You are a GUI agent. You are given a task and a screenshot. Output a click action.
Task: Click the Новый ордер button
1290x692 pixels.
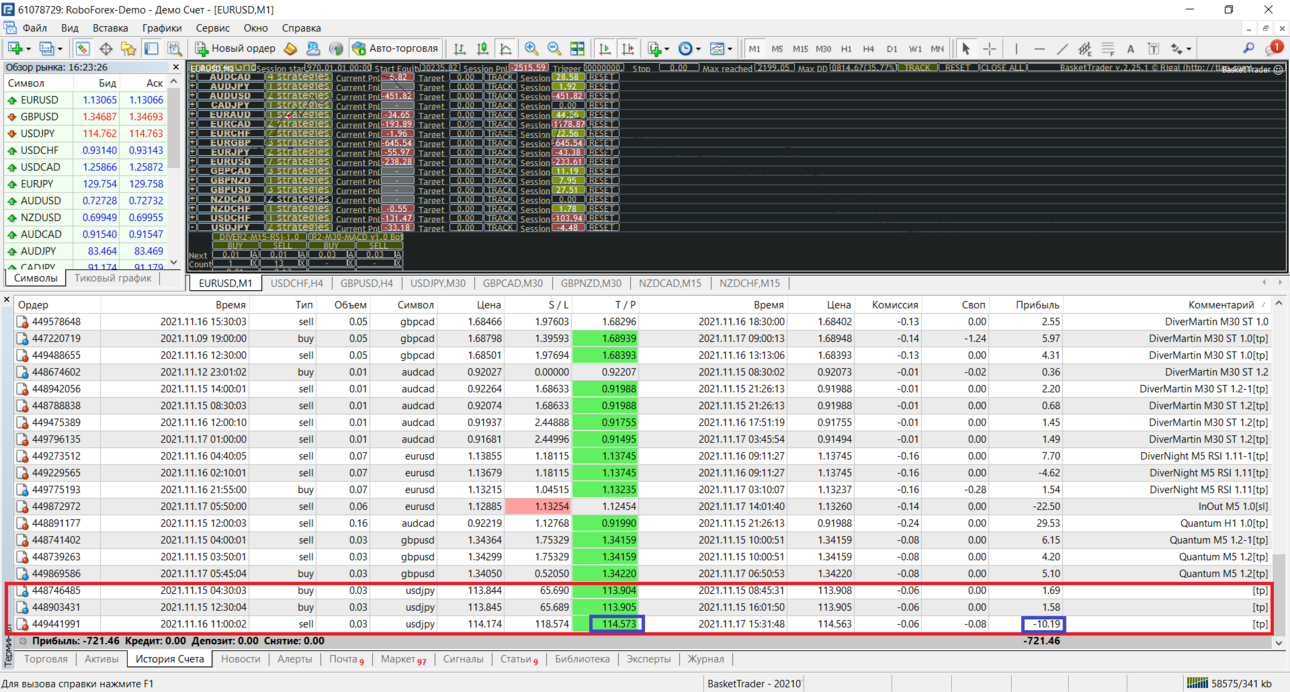[x=236, y=48]
